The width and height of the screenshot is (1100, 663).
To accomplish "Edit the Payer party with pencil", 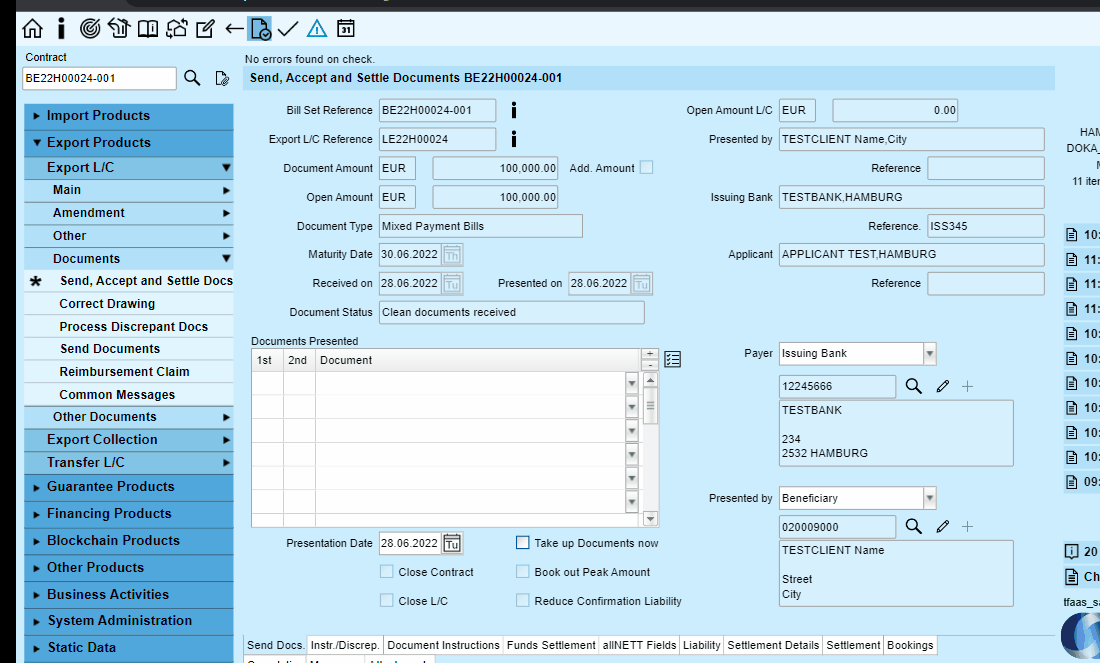I will tap(942, 386).
